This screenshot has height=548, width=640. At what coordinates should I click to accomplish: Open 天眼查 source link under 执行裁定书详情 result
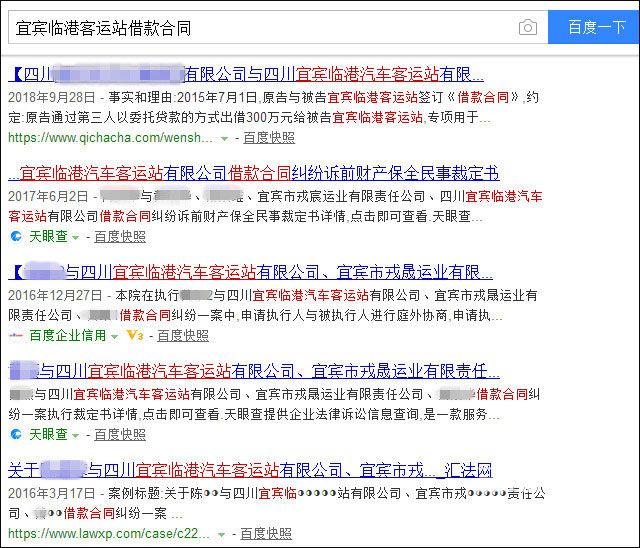click(x=48, y=434)
